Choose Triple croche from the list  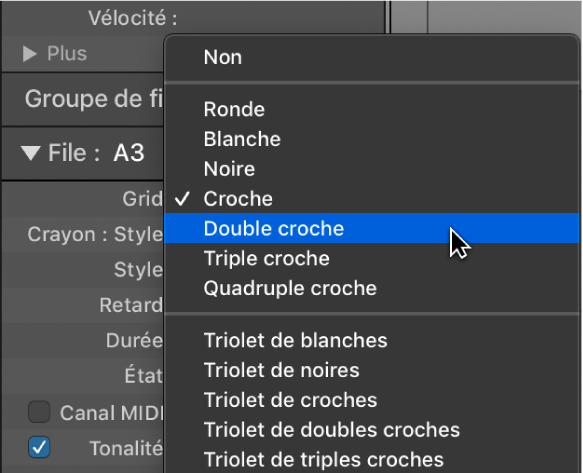click(372, 258)
